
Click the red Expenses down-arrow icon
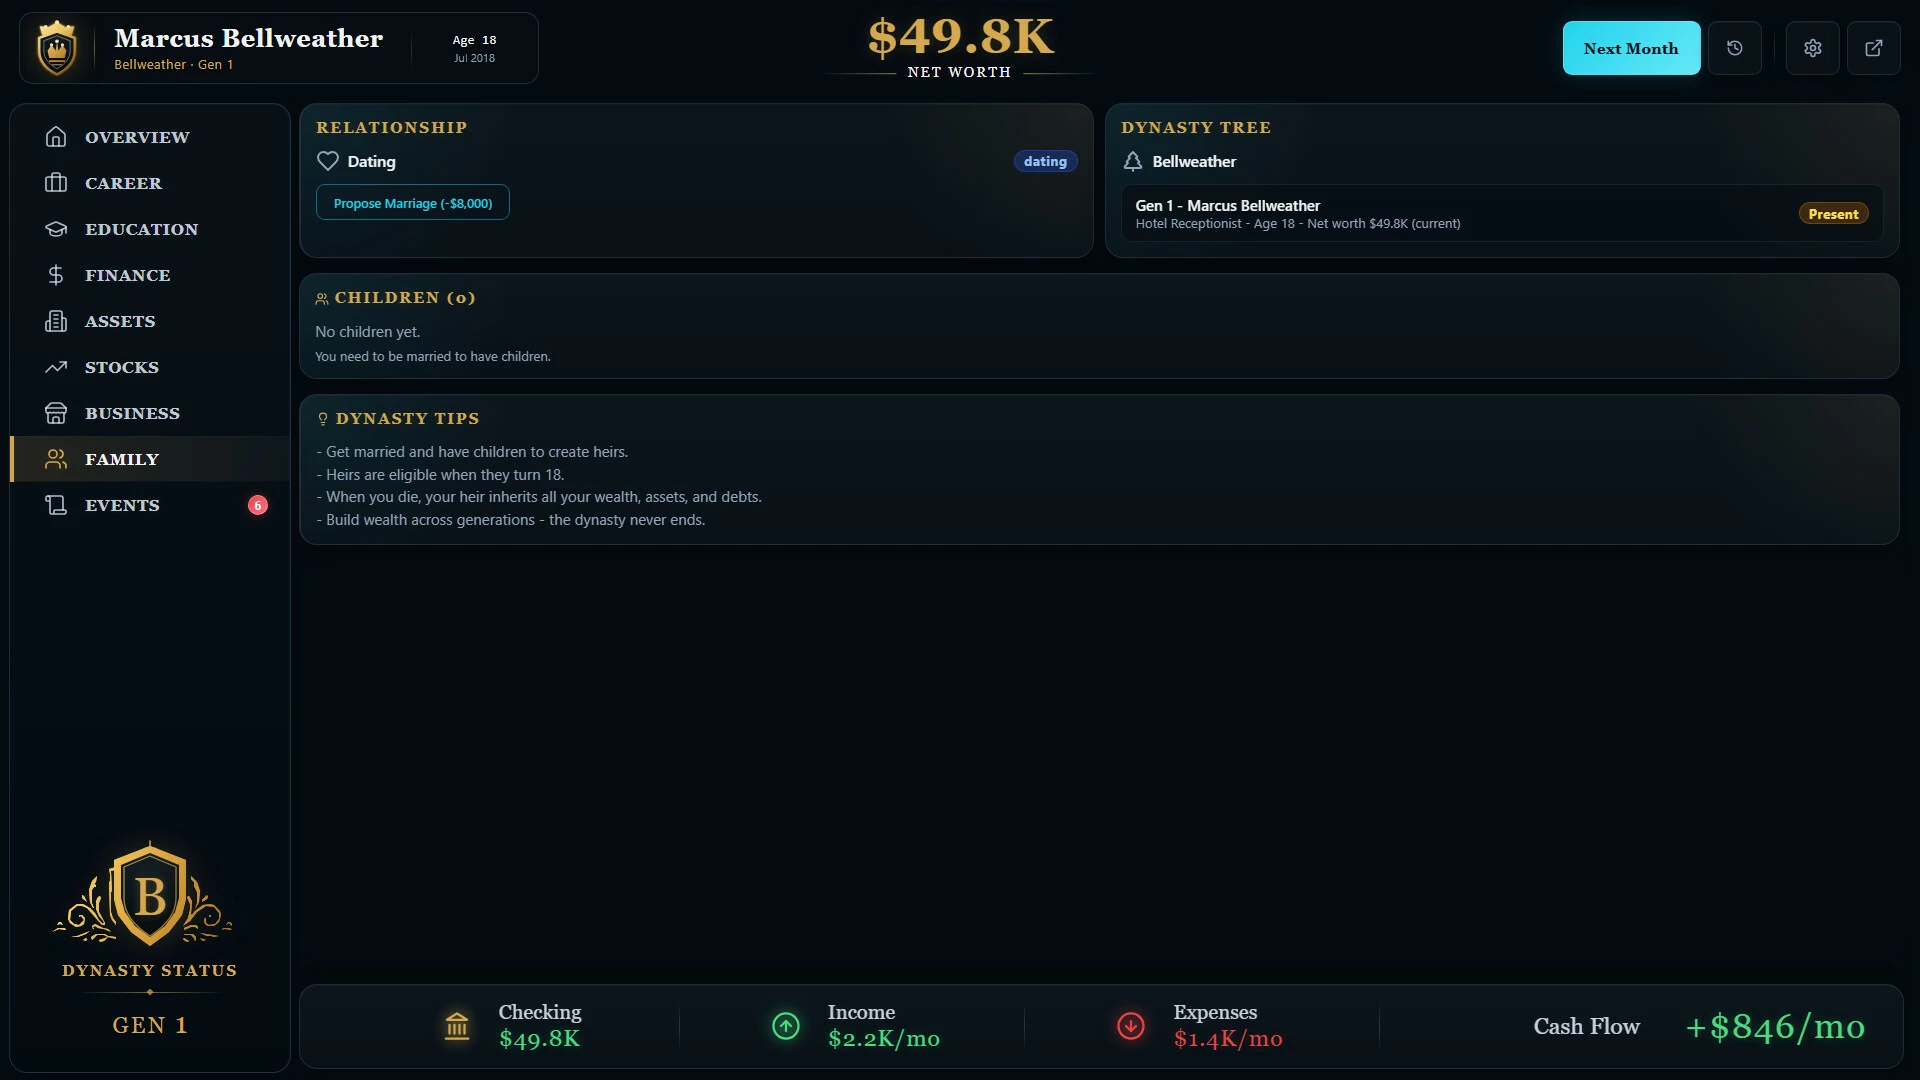click(x=1131, y=1026)
